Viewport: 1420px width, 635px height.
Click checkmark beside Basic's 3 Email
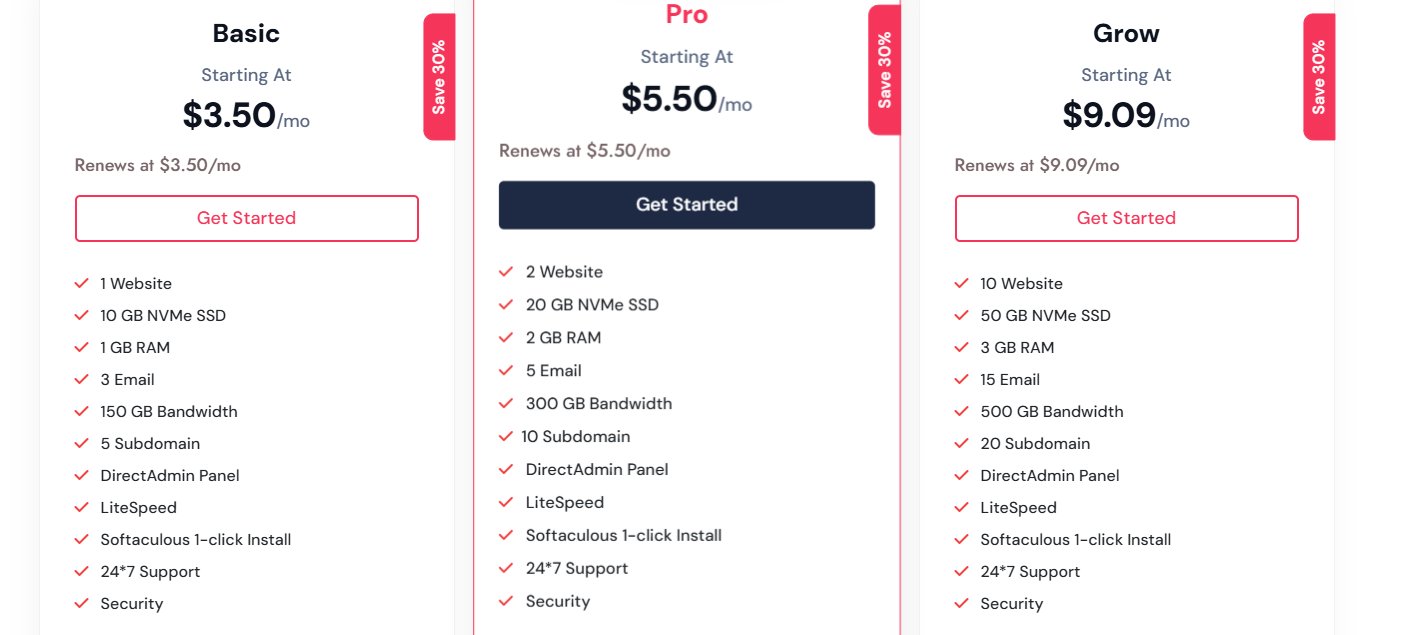(82, 380)
